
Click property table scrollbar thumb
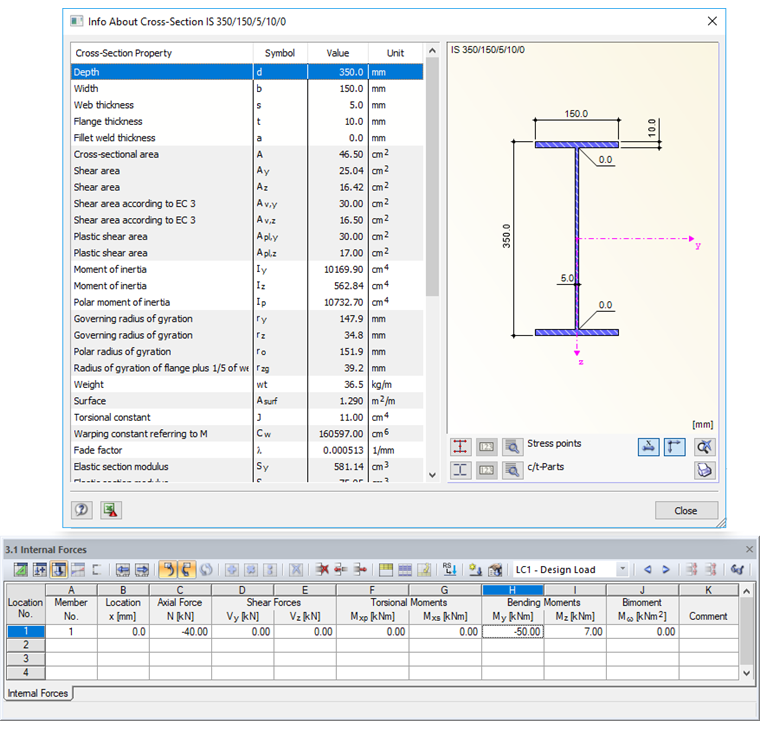(432, 176)
